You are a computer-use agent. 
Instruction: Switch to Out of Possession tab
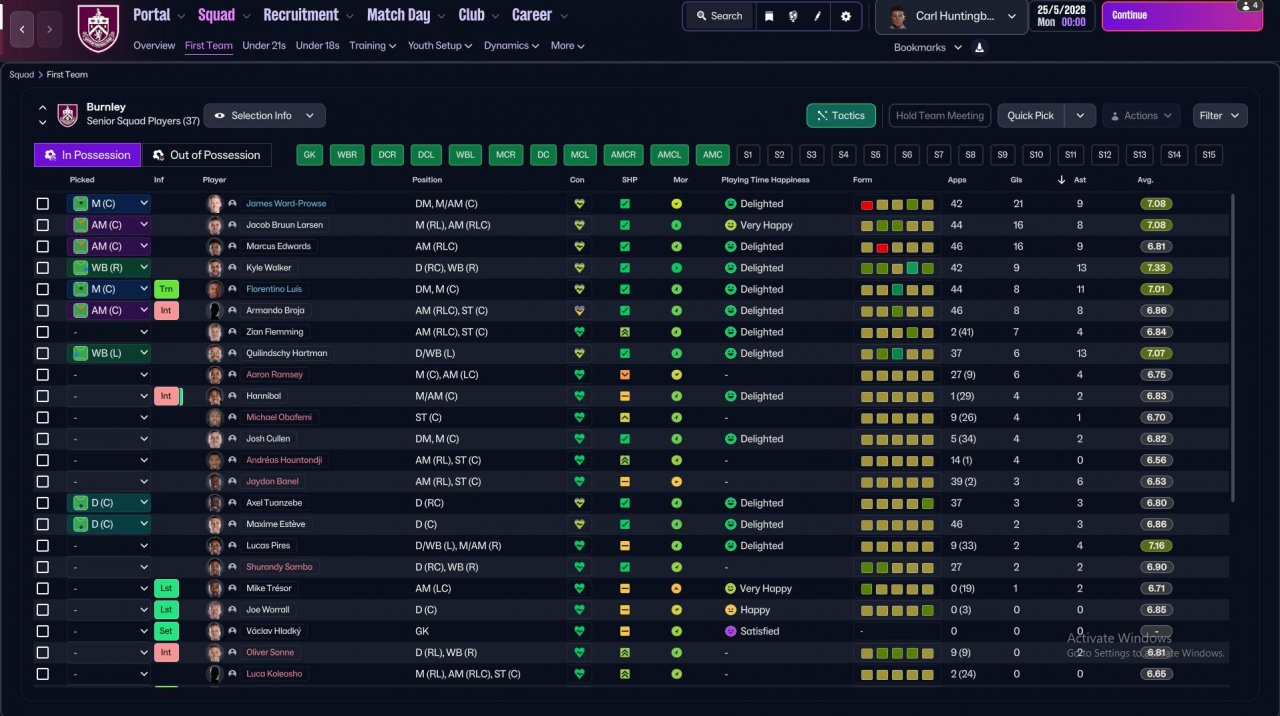(x=207, y=155)
